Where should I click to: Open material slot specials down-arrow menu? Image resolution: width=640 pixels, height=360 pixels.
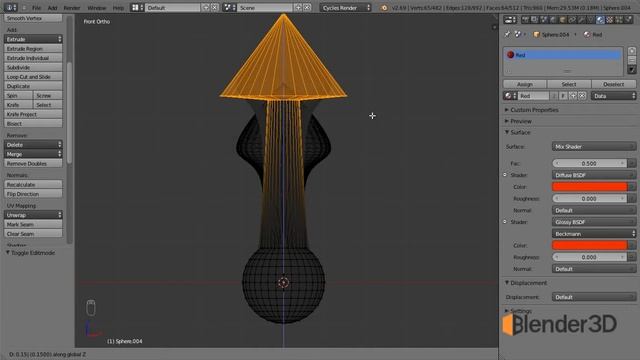tap(632, 69)
